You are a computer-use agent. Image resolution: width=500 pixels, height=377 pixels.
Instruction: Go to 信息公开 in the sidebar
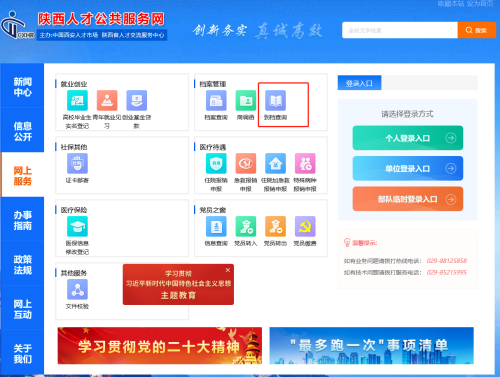[22, 131]
